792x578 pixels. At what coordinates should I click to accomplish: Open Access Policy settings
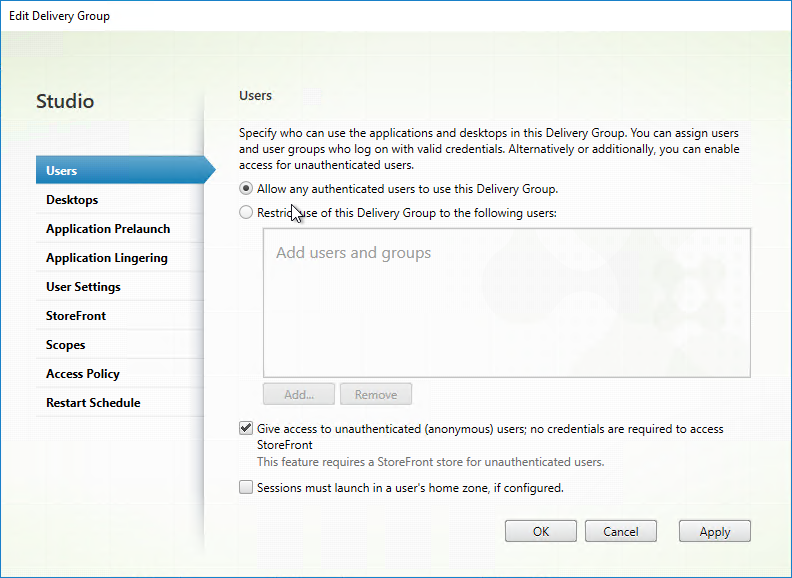[x=120, y=374]
